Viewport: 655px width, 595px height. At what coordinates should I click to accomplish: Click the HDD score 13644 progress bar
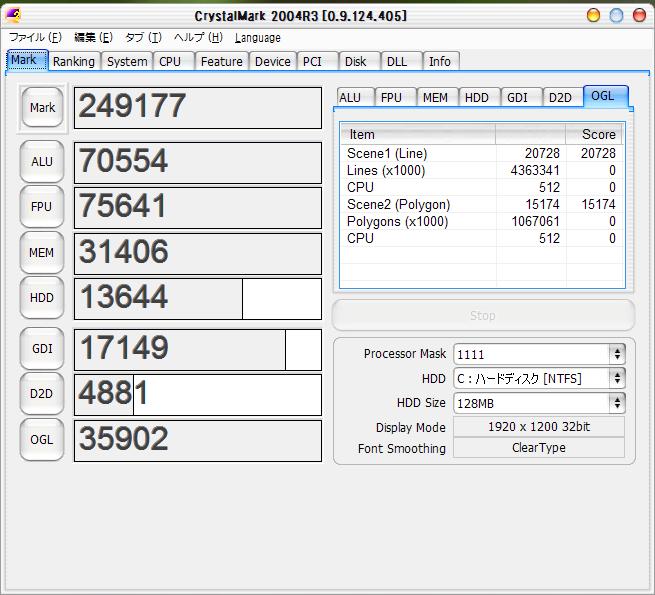pyautogui.click(x=198, y=299)
